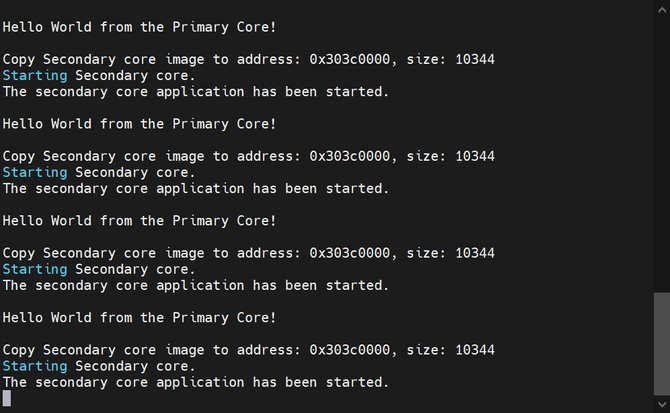Click the word "Copy" in the second Copy line
This screenshot has width=670, height=413.
pyautogui.click(x=19, y=156)
